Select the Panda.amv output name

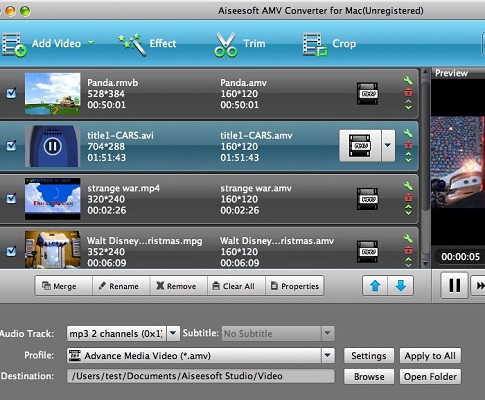coord(244,83)
